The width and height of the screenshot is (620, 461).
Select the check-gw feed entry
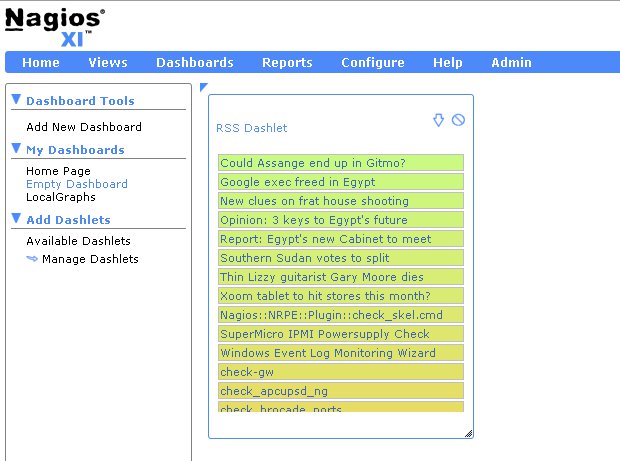[x=340, y=372]
